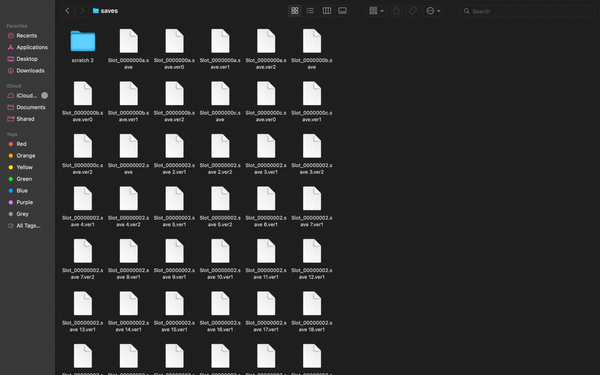Click the forward navigation chevron

82,11
